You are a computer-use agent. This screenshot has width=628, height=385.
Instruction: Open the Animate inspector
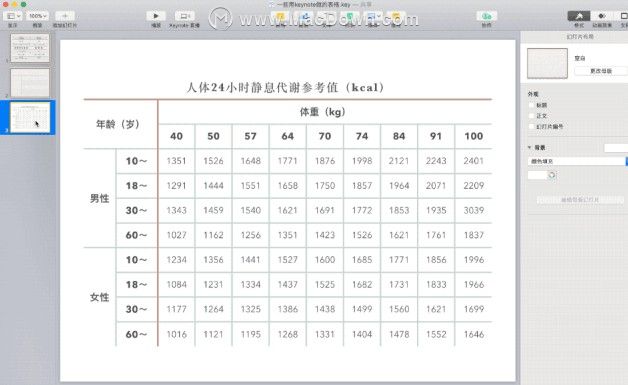tap(602, 16)
